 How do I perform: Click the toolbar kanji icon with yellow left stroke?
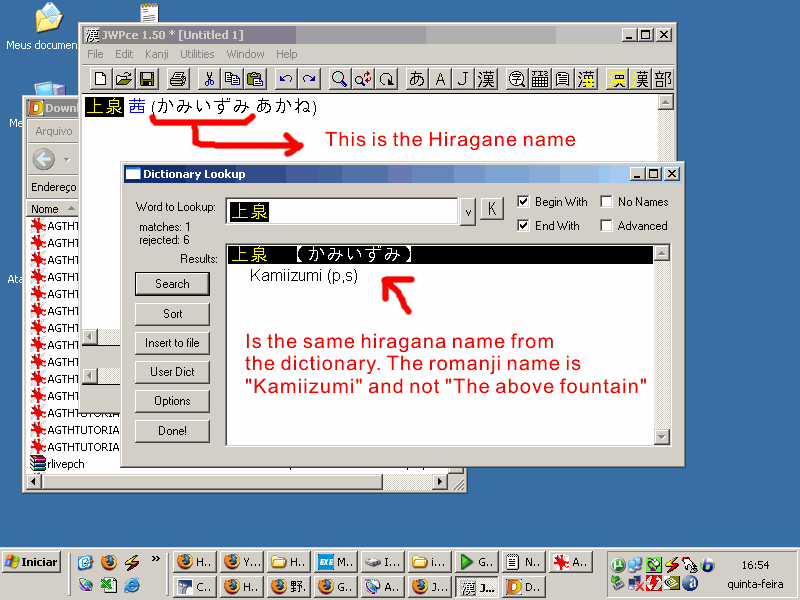pos(640,79)
